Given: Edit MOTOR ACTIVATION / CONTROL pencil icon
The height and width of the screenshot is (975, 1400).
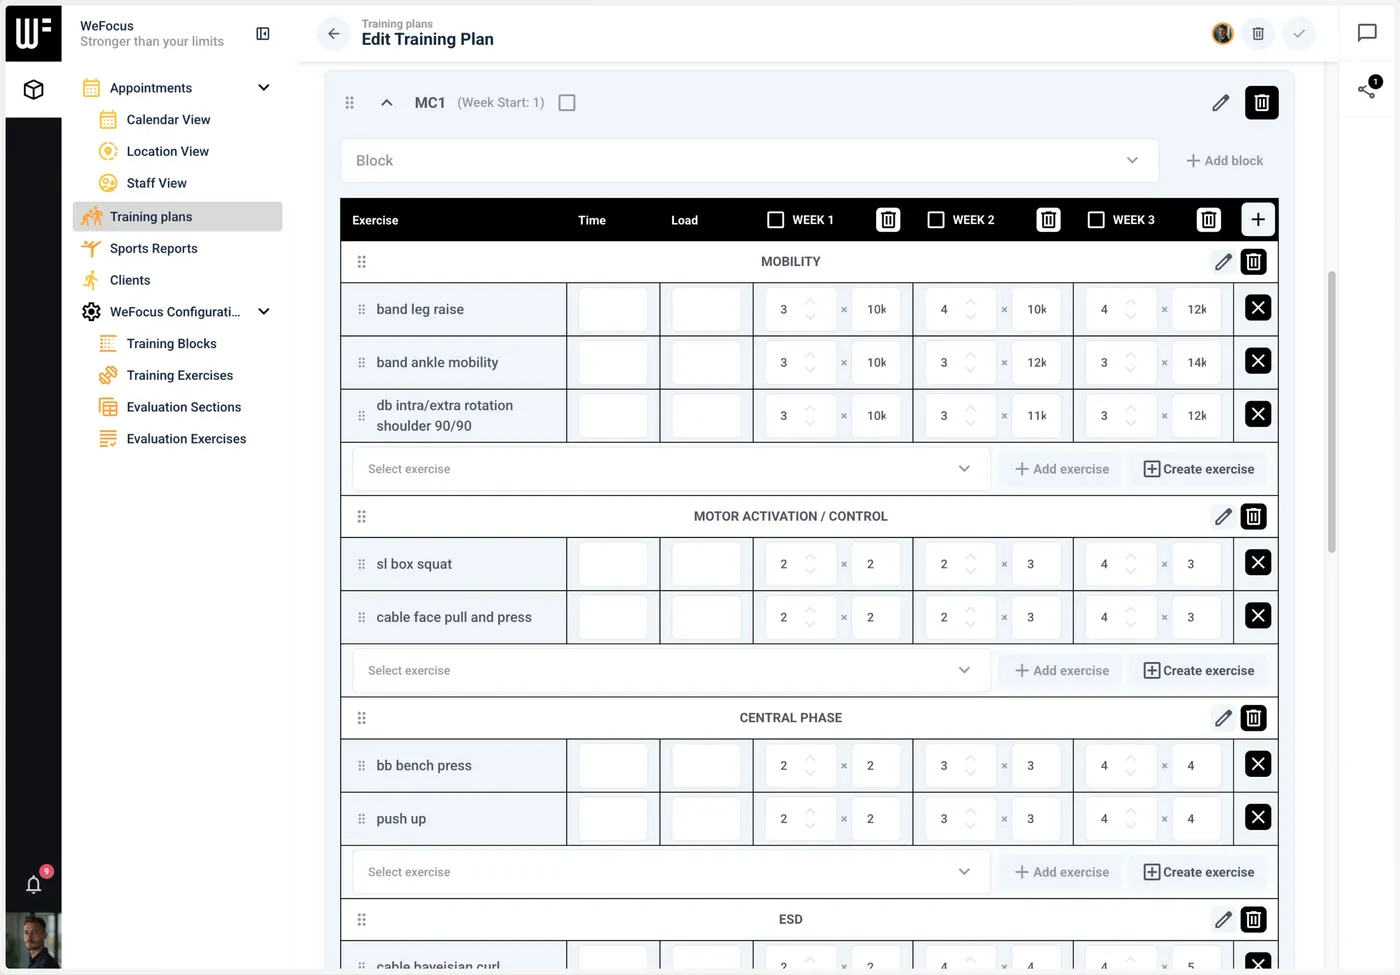Looking at the screenshot, I should [x=1223, y=517].
